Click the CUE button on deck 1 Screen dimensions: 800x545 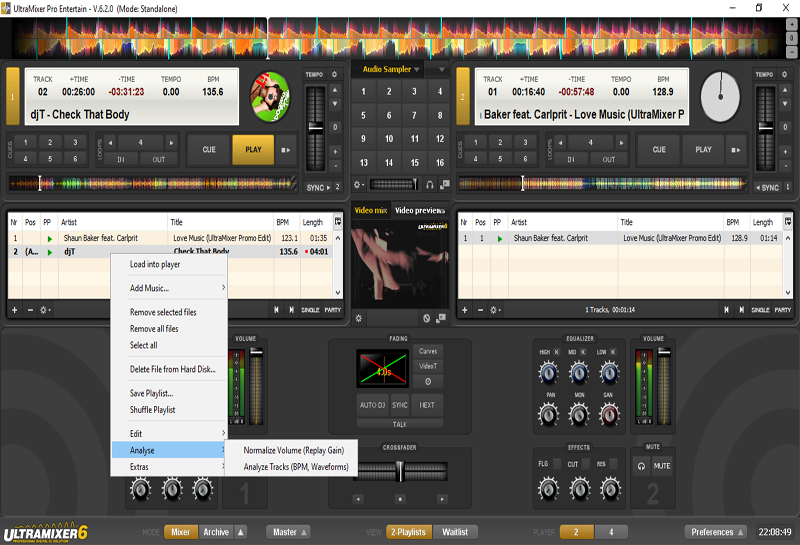(209, 150)
